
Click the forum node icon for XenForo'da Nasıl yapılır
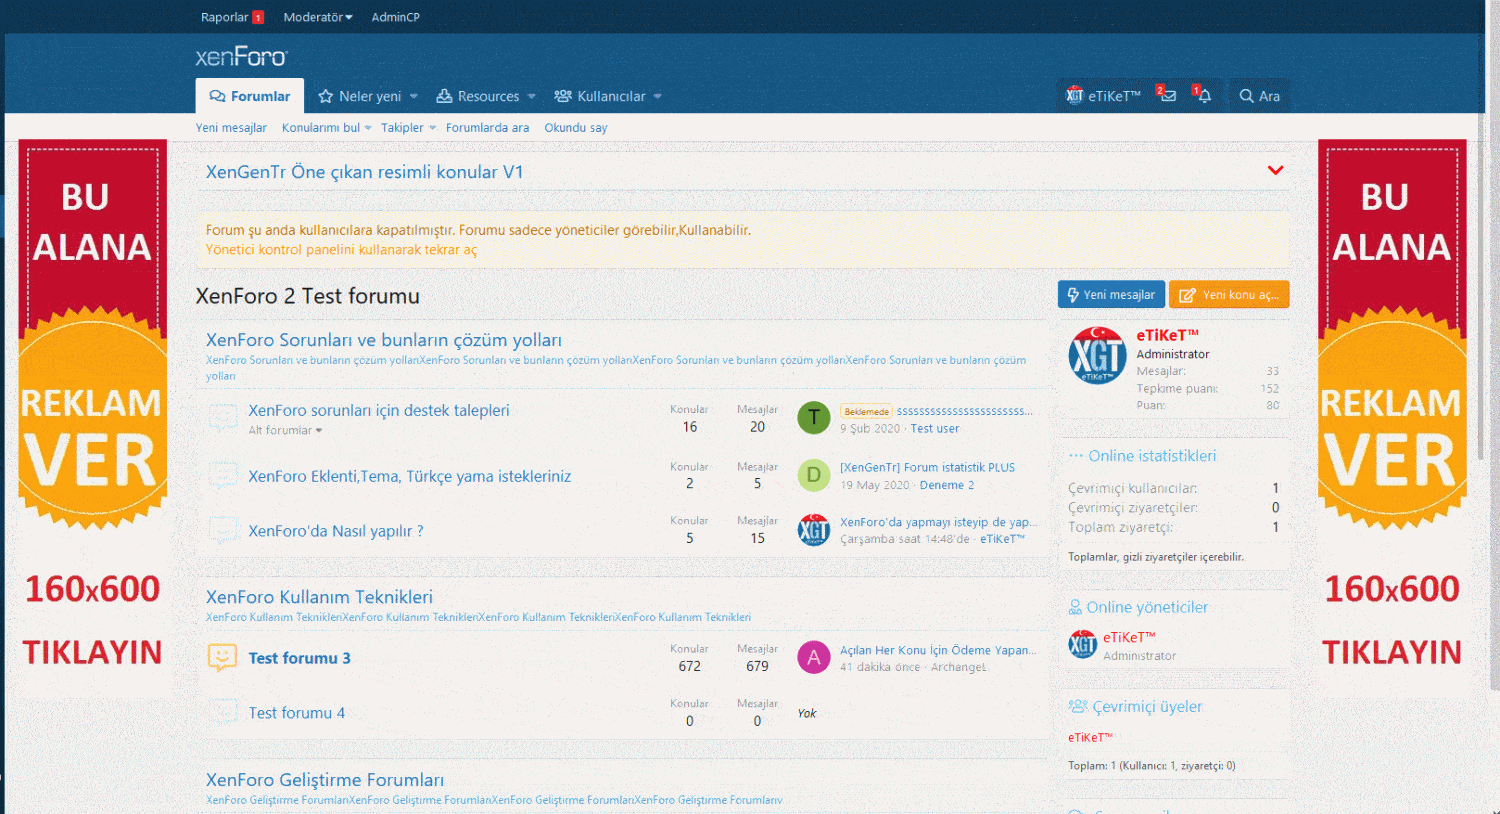click(222, 530)
